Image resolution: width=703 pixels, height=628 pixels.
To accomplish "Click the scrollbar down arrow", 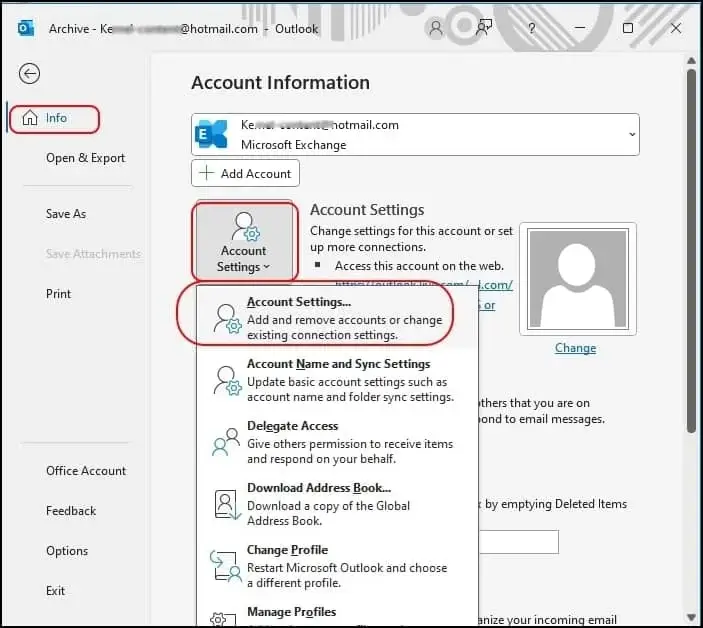I will (691, 617).
